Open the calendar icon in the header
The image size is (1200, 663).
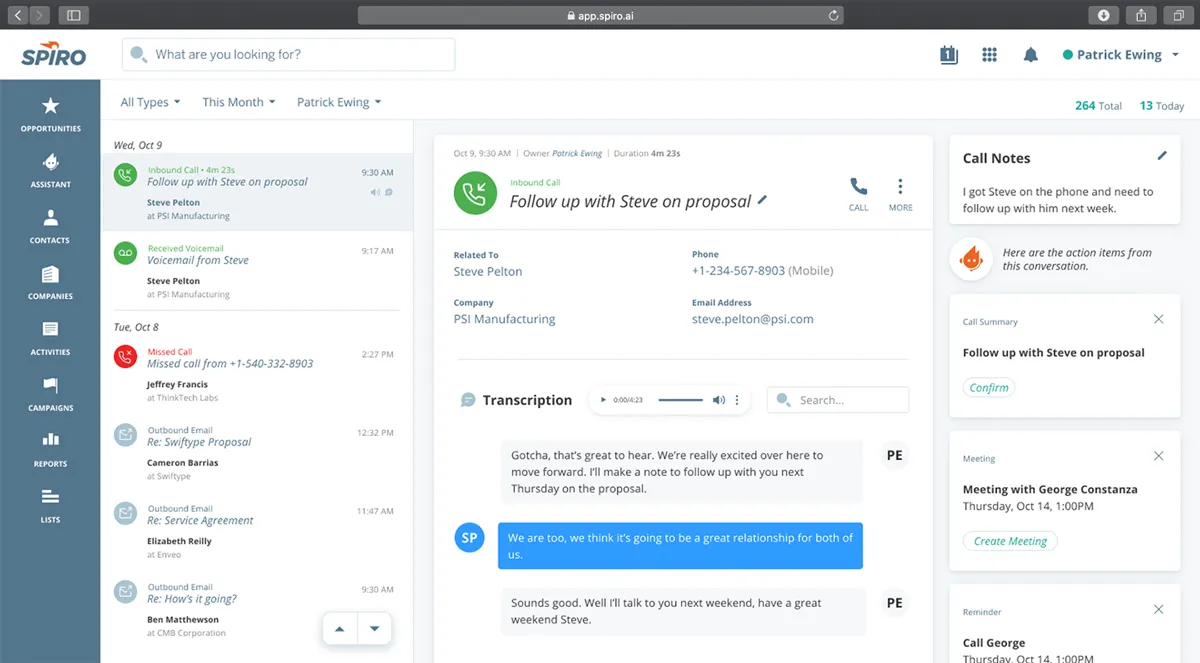point(949,55)
